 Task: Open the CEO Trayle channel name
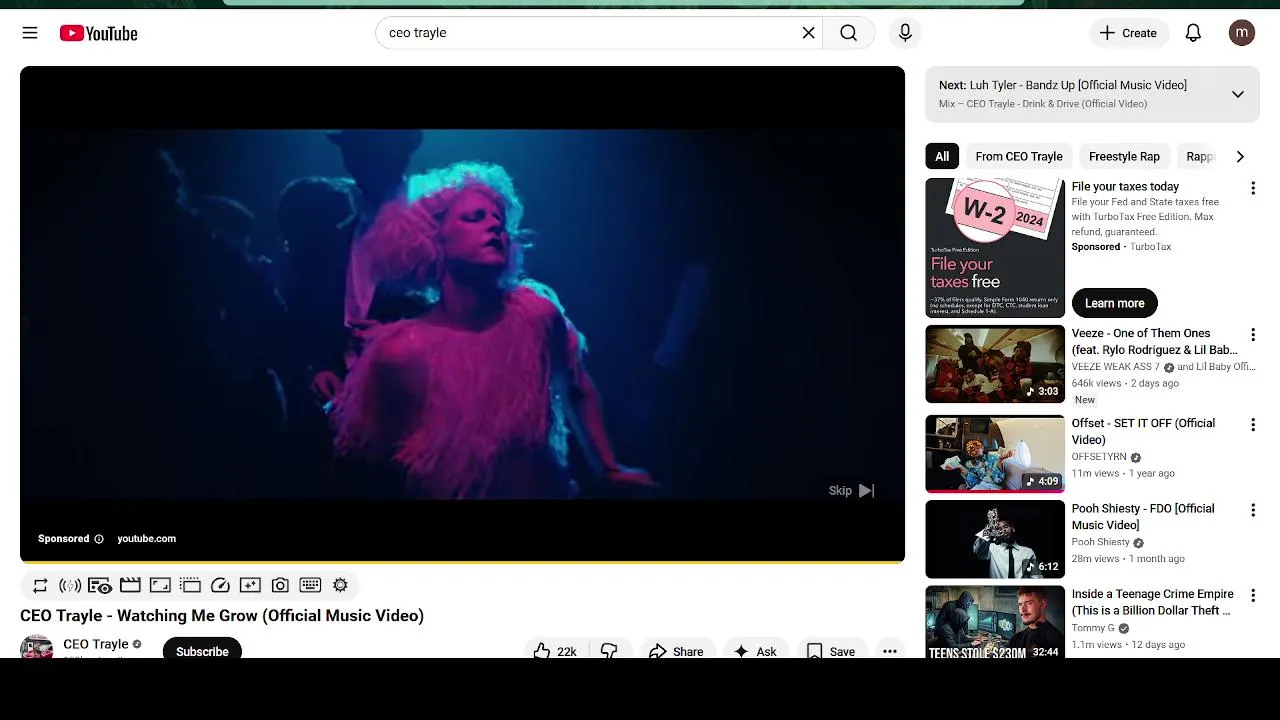[96, 644]
